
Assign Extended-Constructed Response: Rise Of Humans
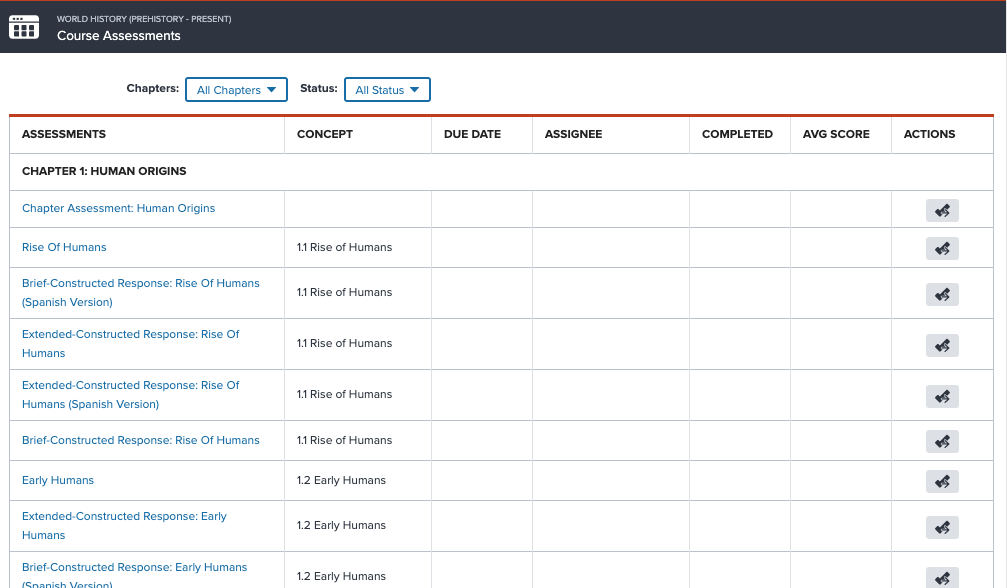coord(941,345)
